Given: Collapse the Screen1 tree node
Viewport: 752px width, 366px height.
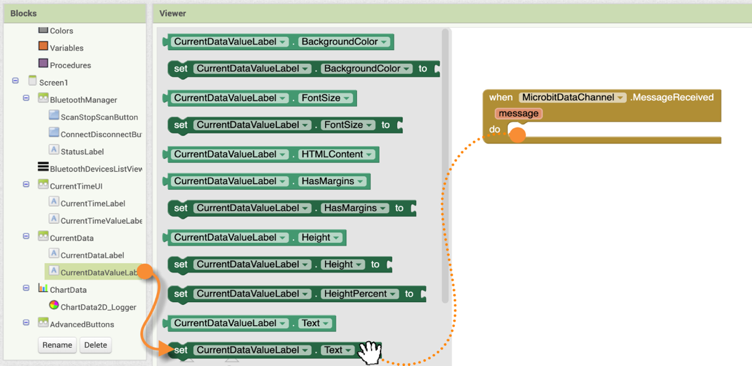Looking at the screenshot, I should pyautogui.click(x=15, y=81).
